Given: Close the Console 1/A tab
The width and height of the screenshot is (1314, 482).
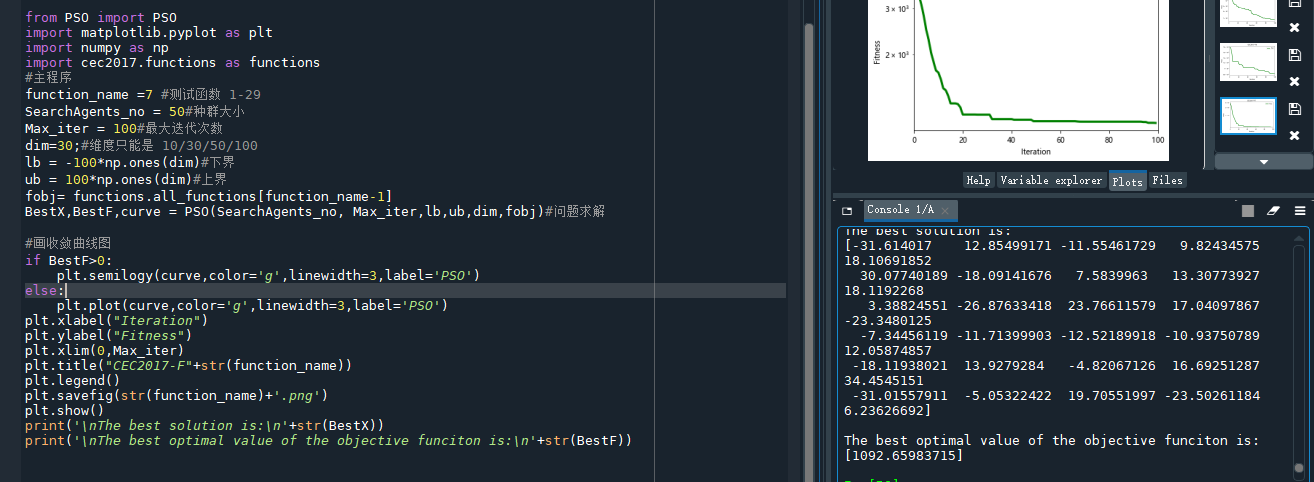Looking at the screenshot, I should [947, 210].
